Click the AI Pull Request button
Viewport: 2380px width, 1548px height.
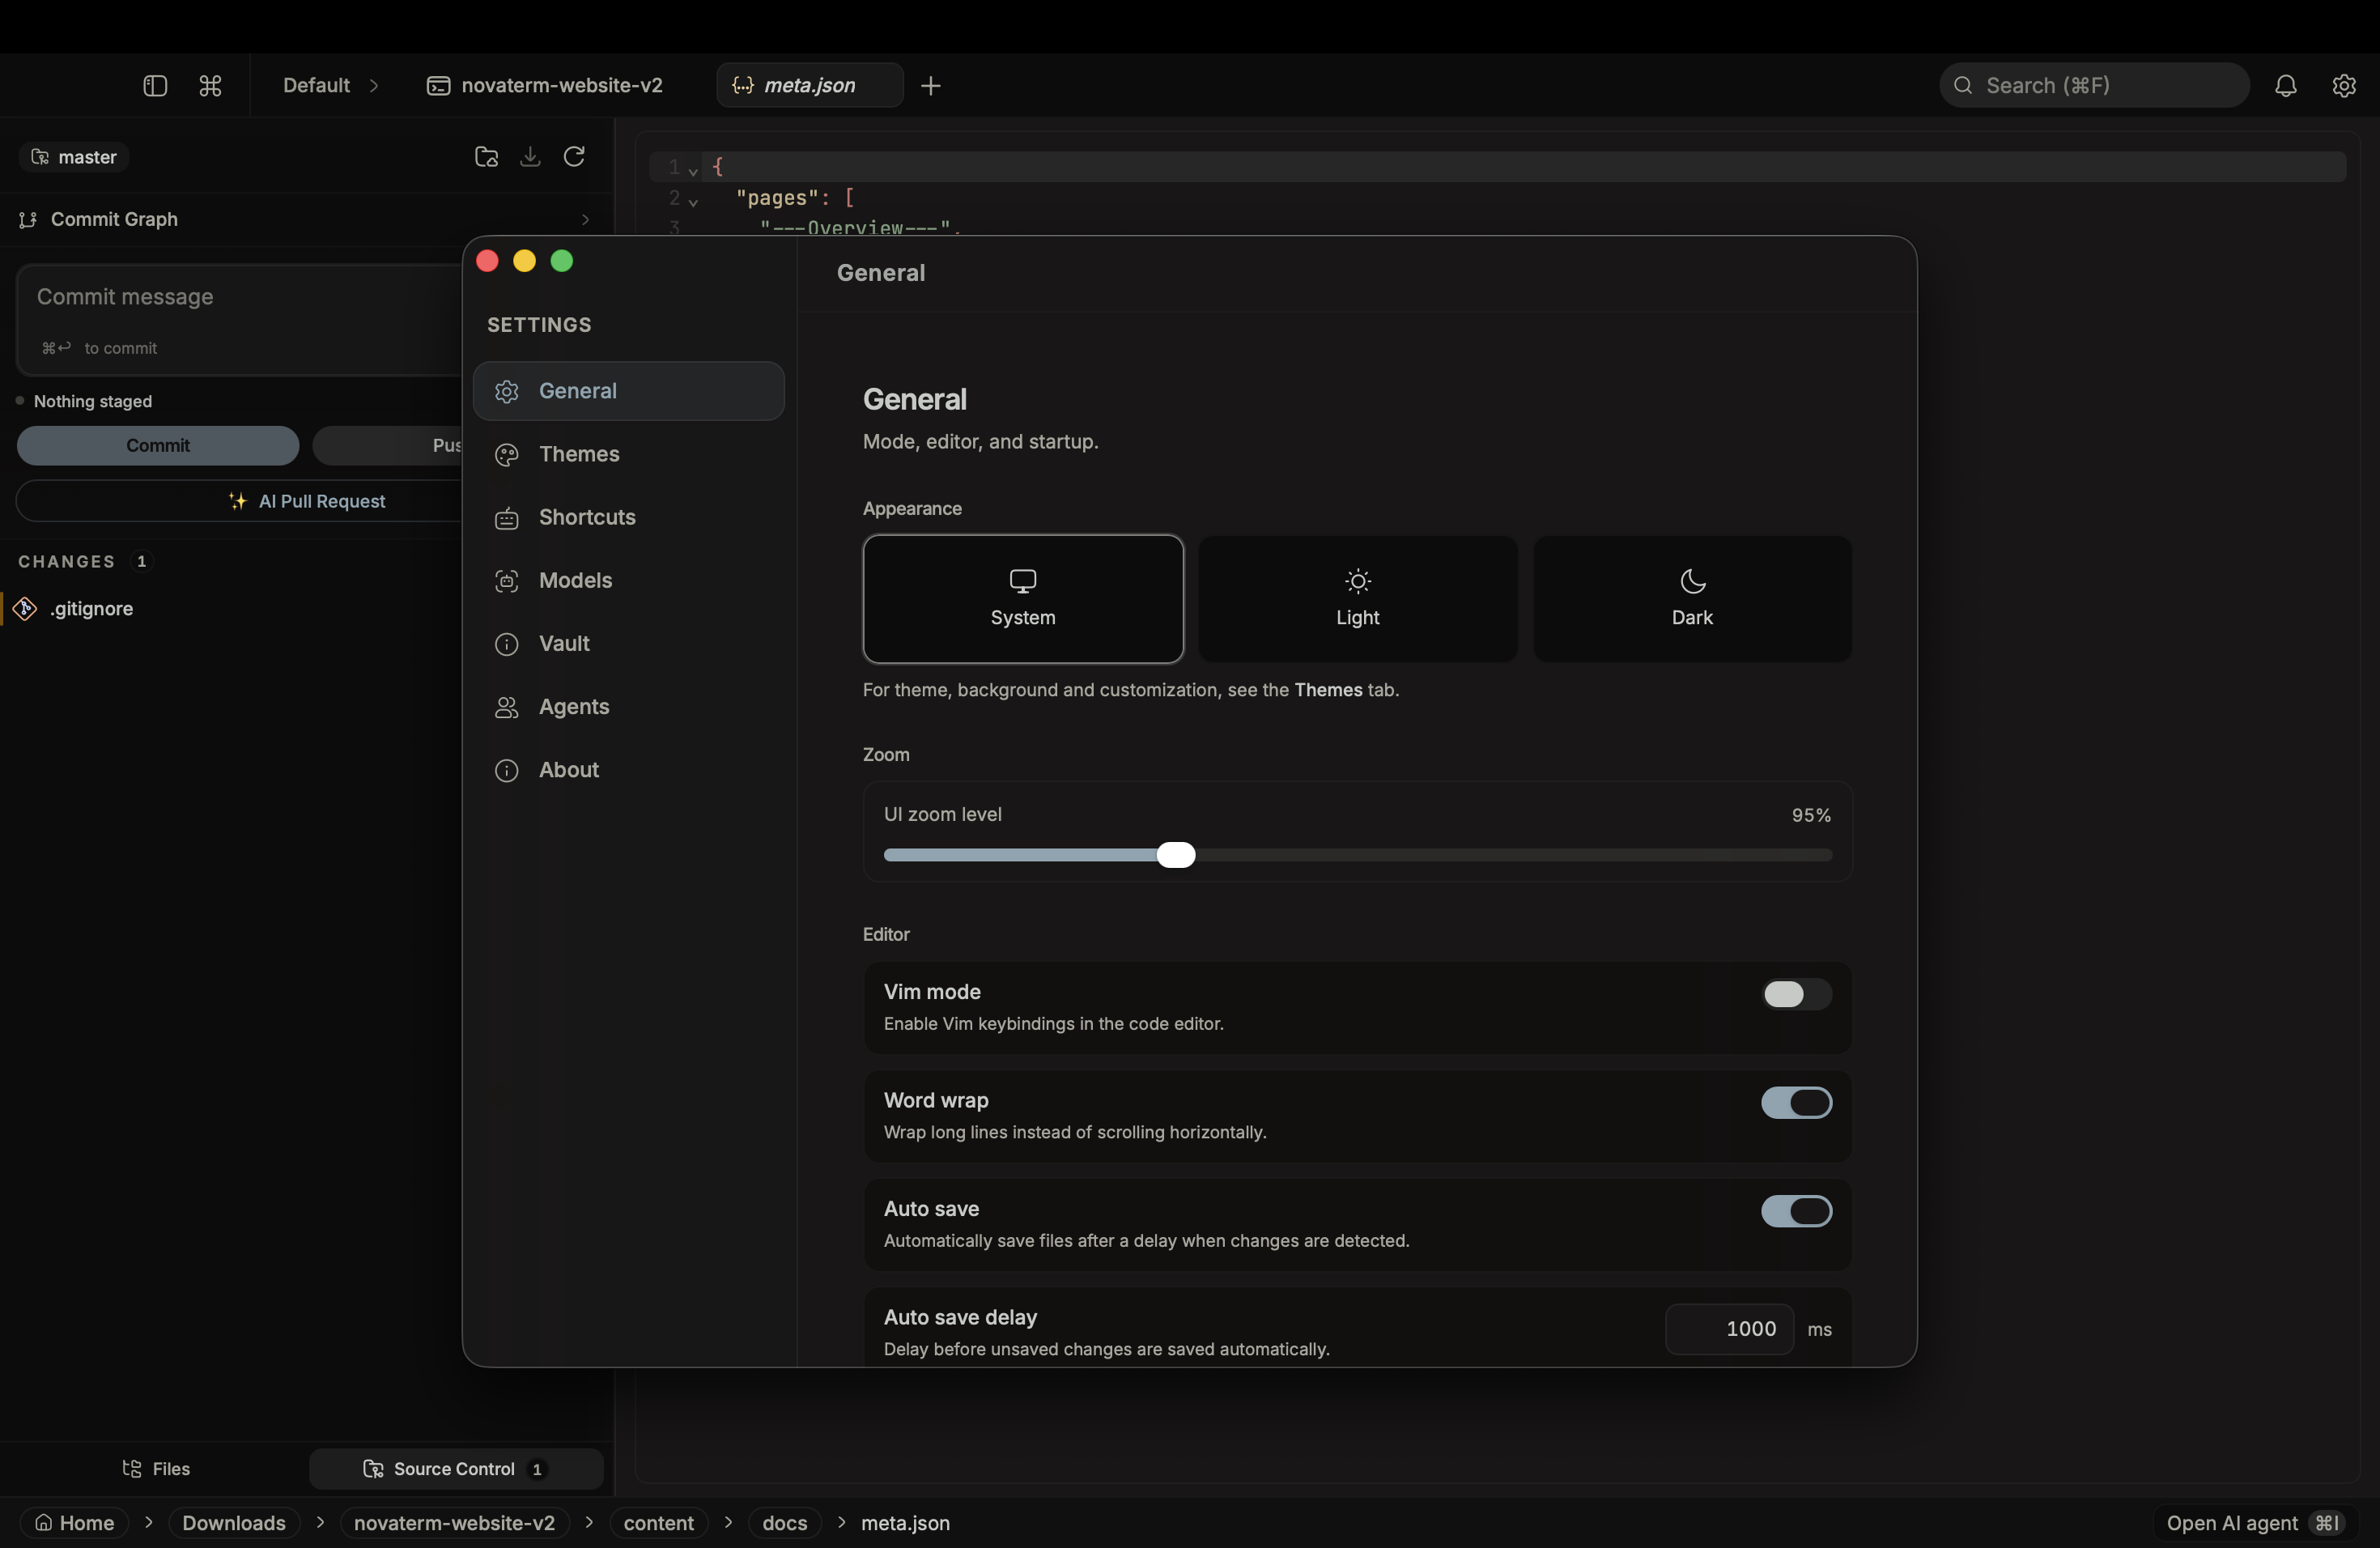[x=306, y=502]
